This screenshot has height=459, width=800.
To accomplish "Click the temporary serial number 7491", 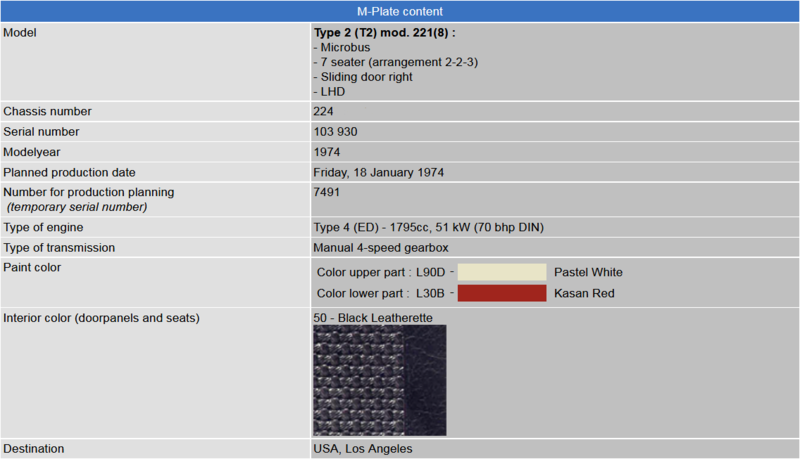I will tap(327, 192).
